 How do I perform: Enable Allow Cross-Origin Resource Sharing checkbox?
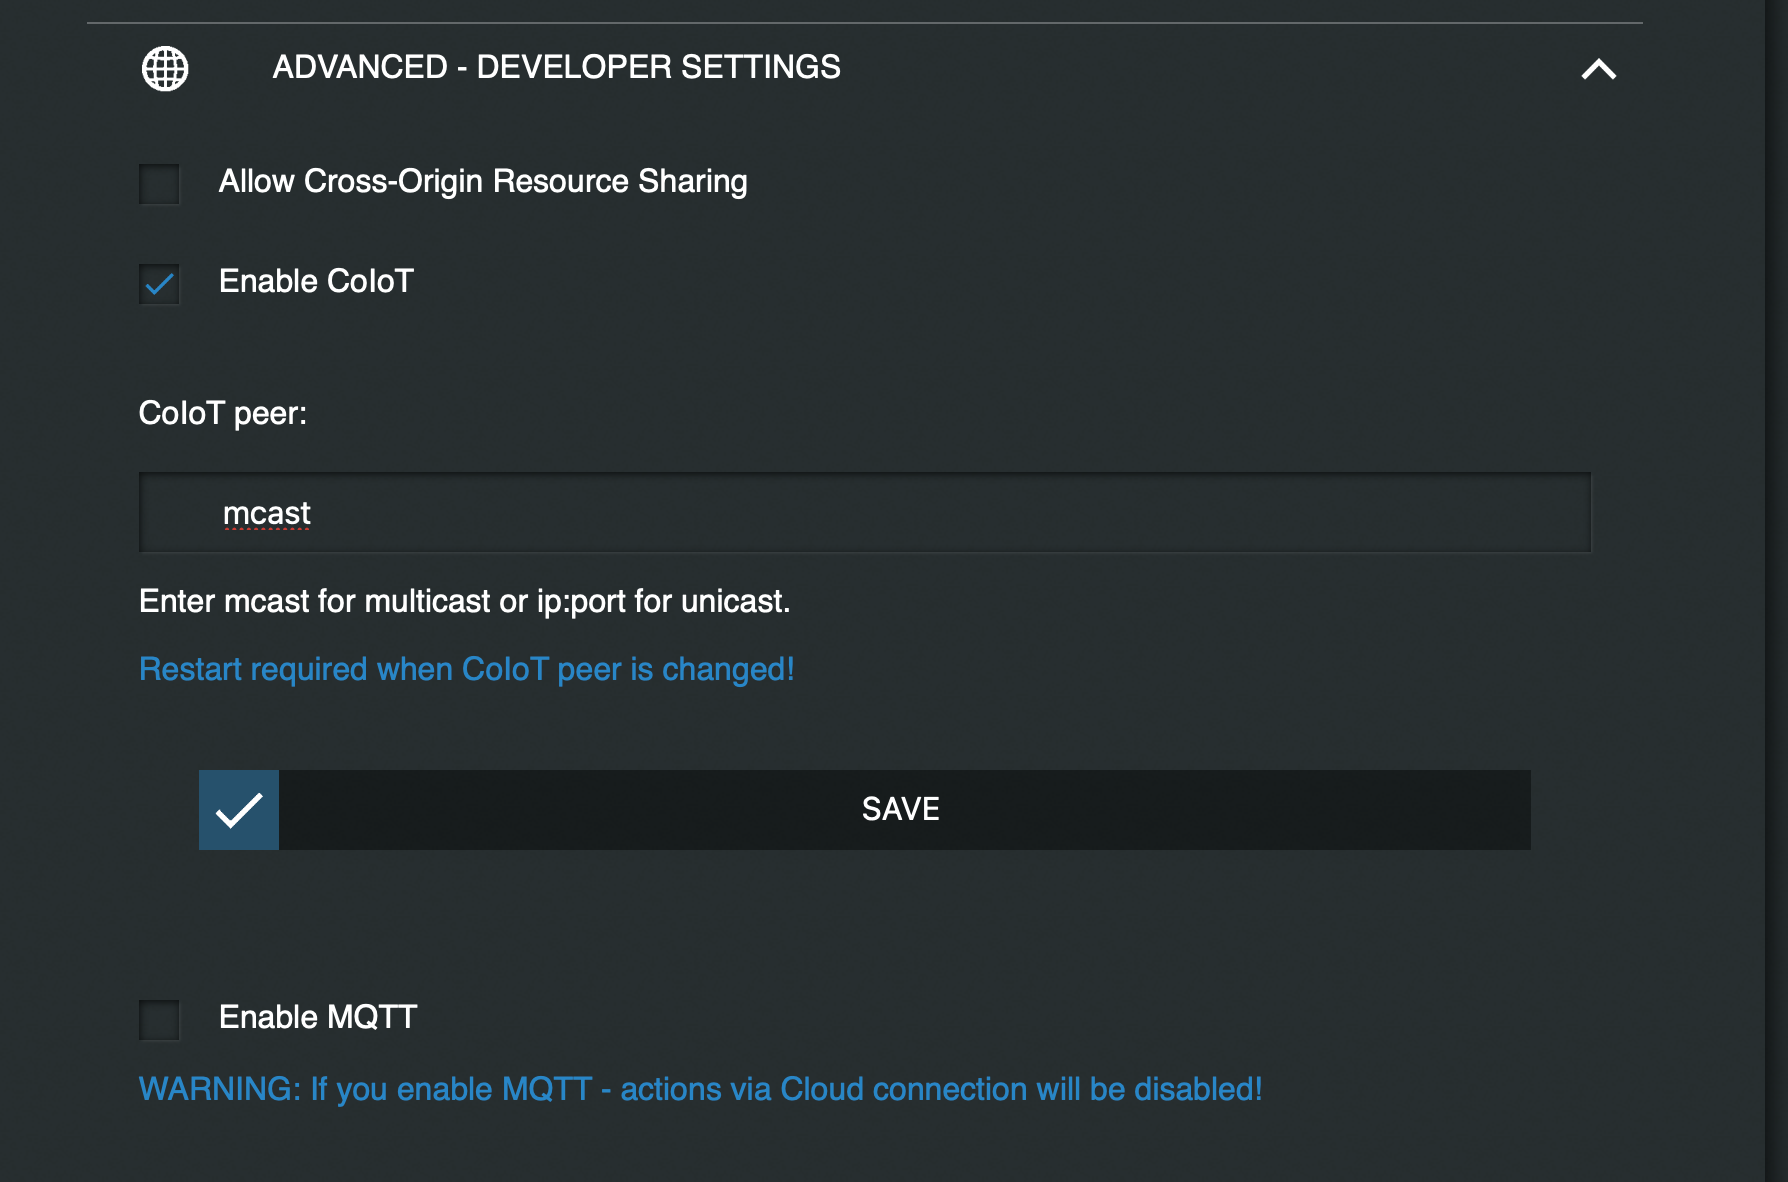(x=159, y=184)
